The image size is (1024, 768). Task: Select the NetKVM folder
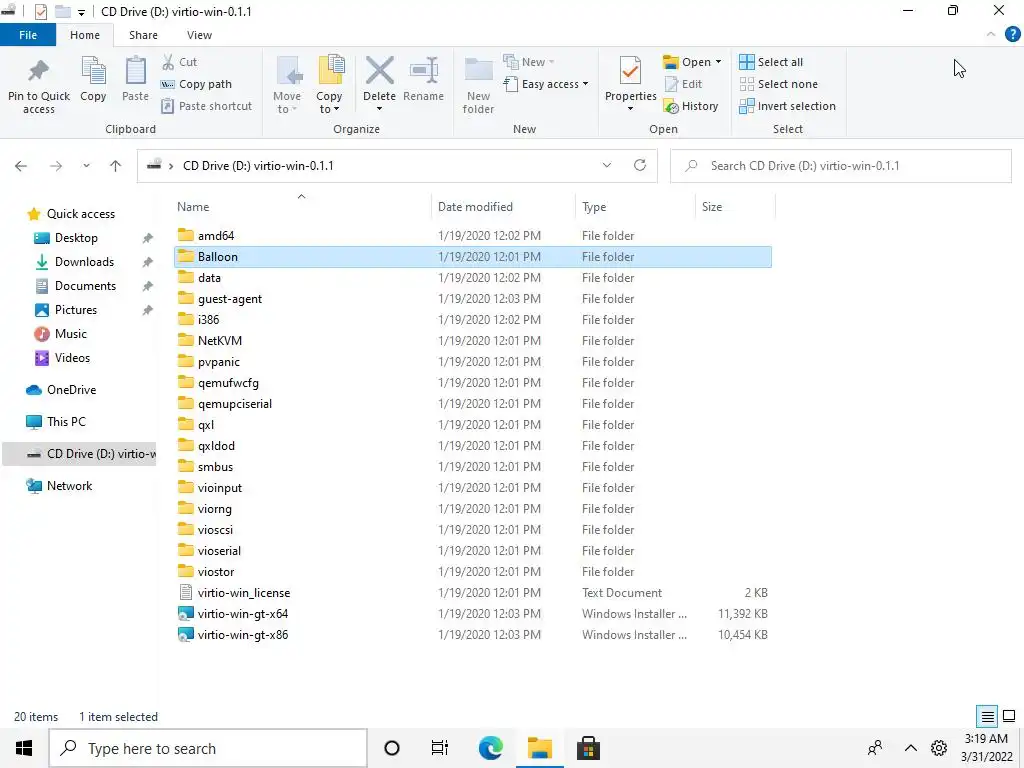219,341
